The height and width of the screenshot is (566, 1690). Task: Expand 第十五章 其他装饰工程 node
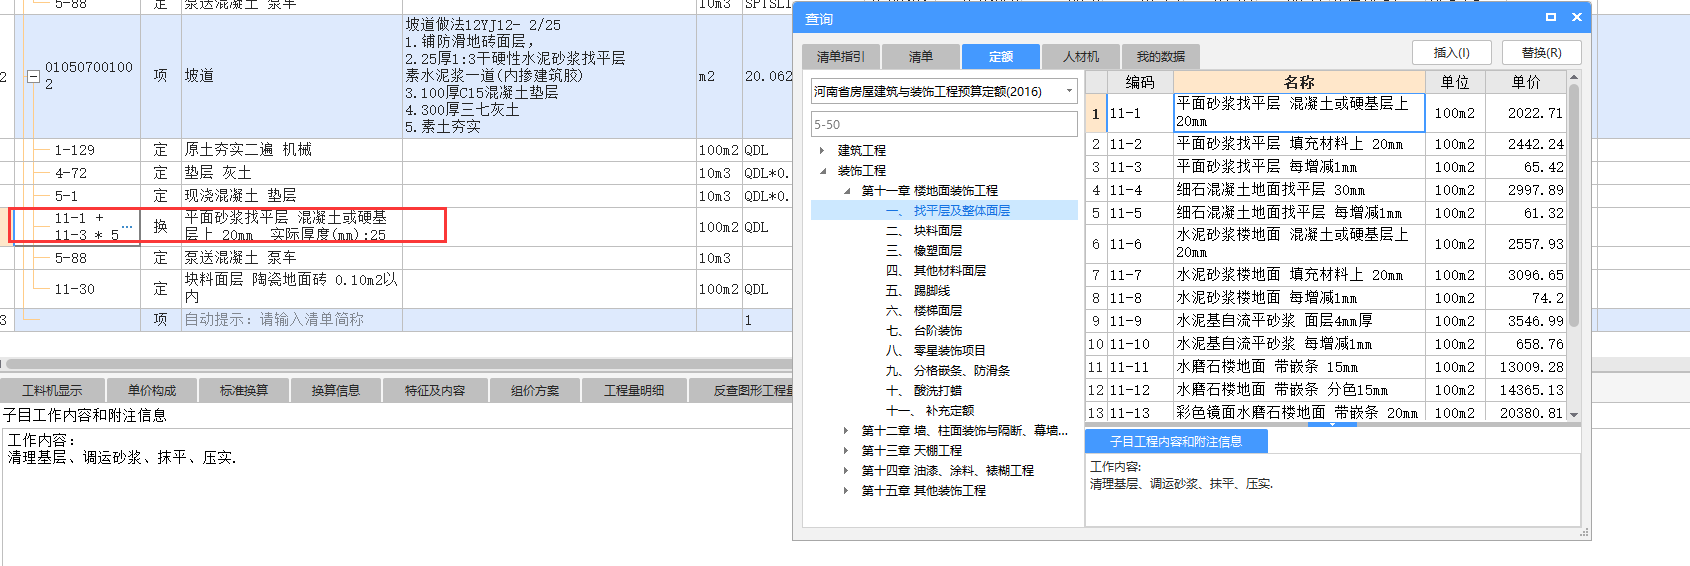click(846, 490)
